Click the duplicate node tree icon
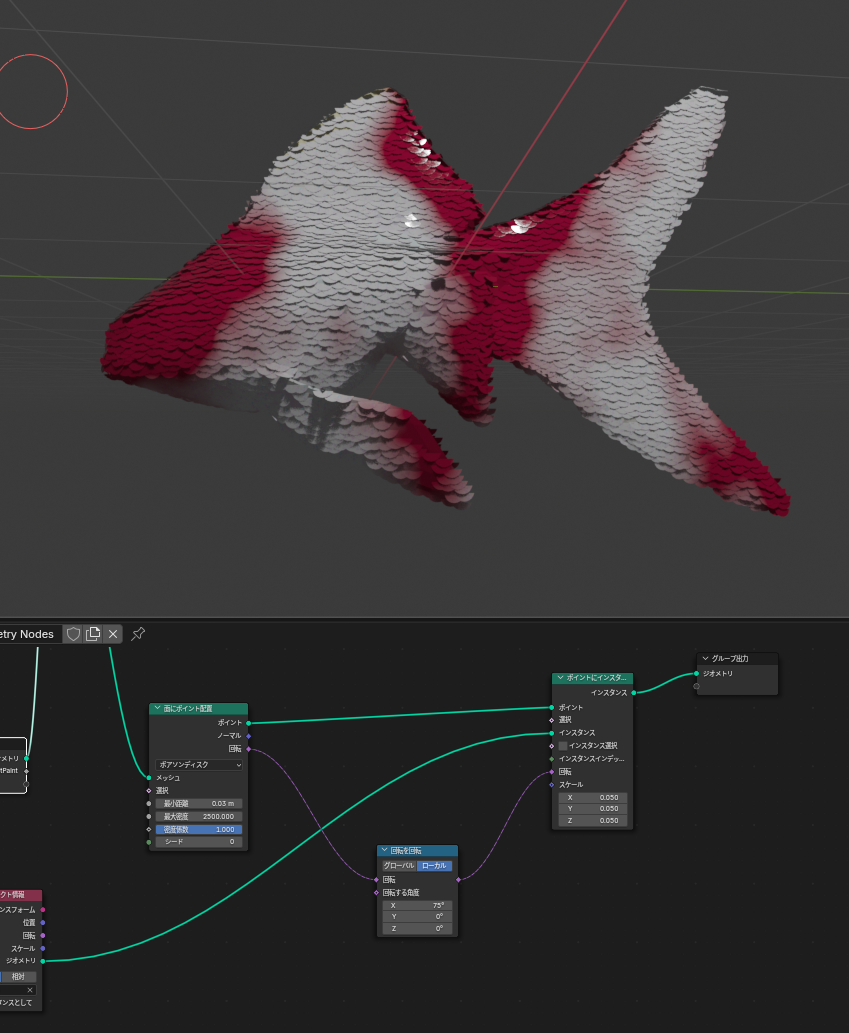The height and width of the screenshot is (1033, 849). pos(93,634)
